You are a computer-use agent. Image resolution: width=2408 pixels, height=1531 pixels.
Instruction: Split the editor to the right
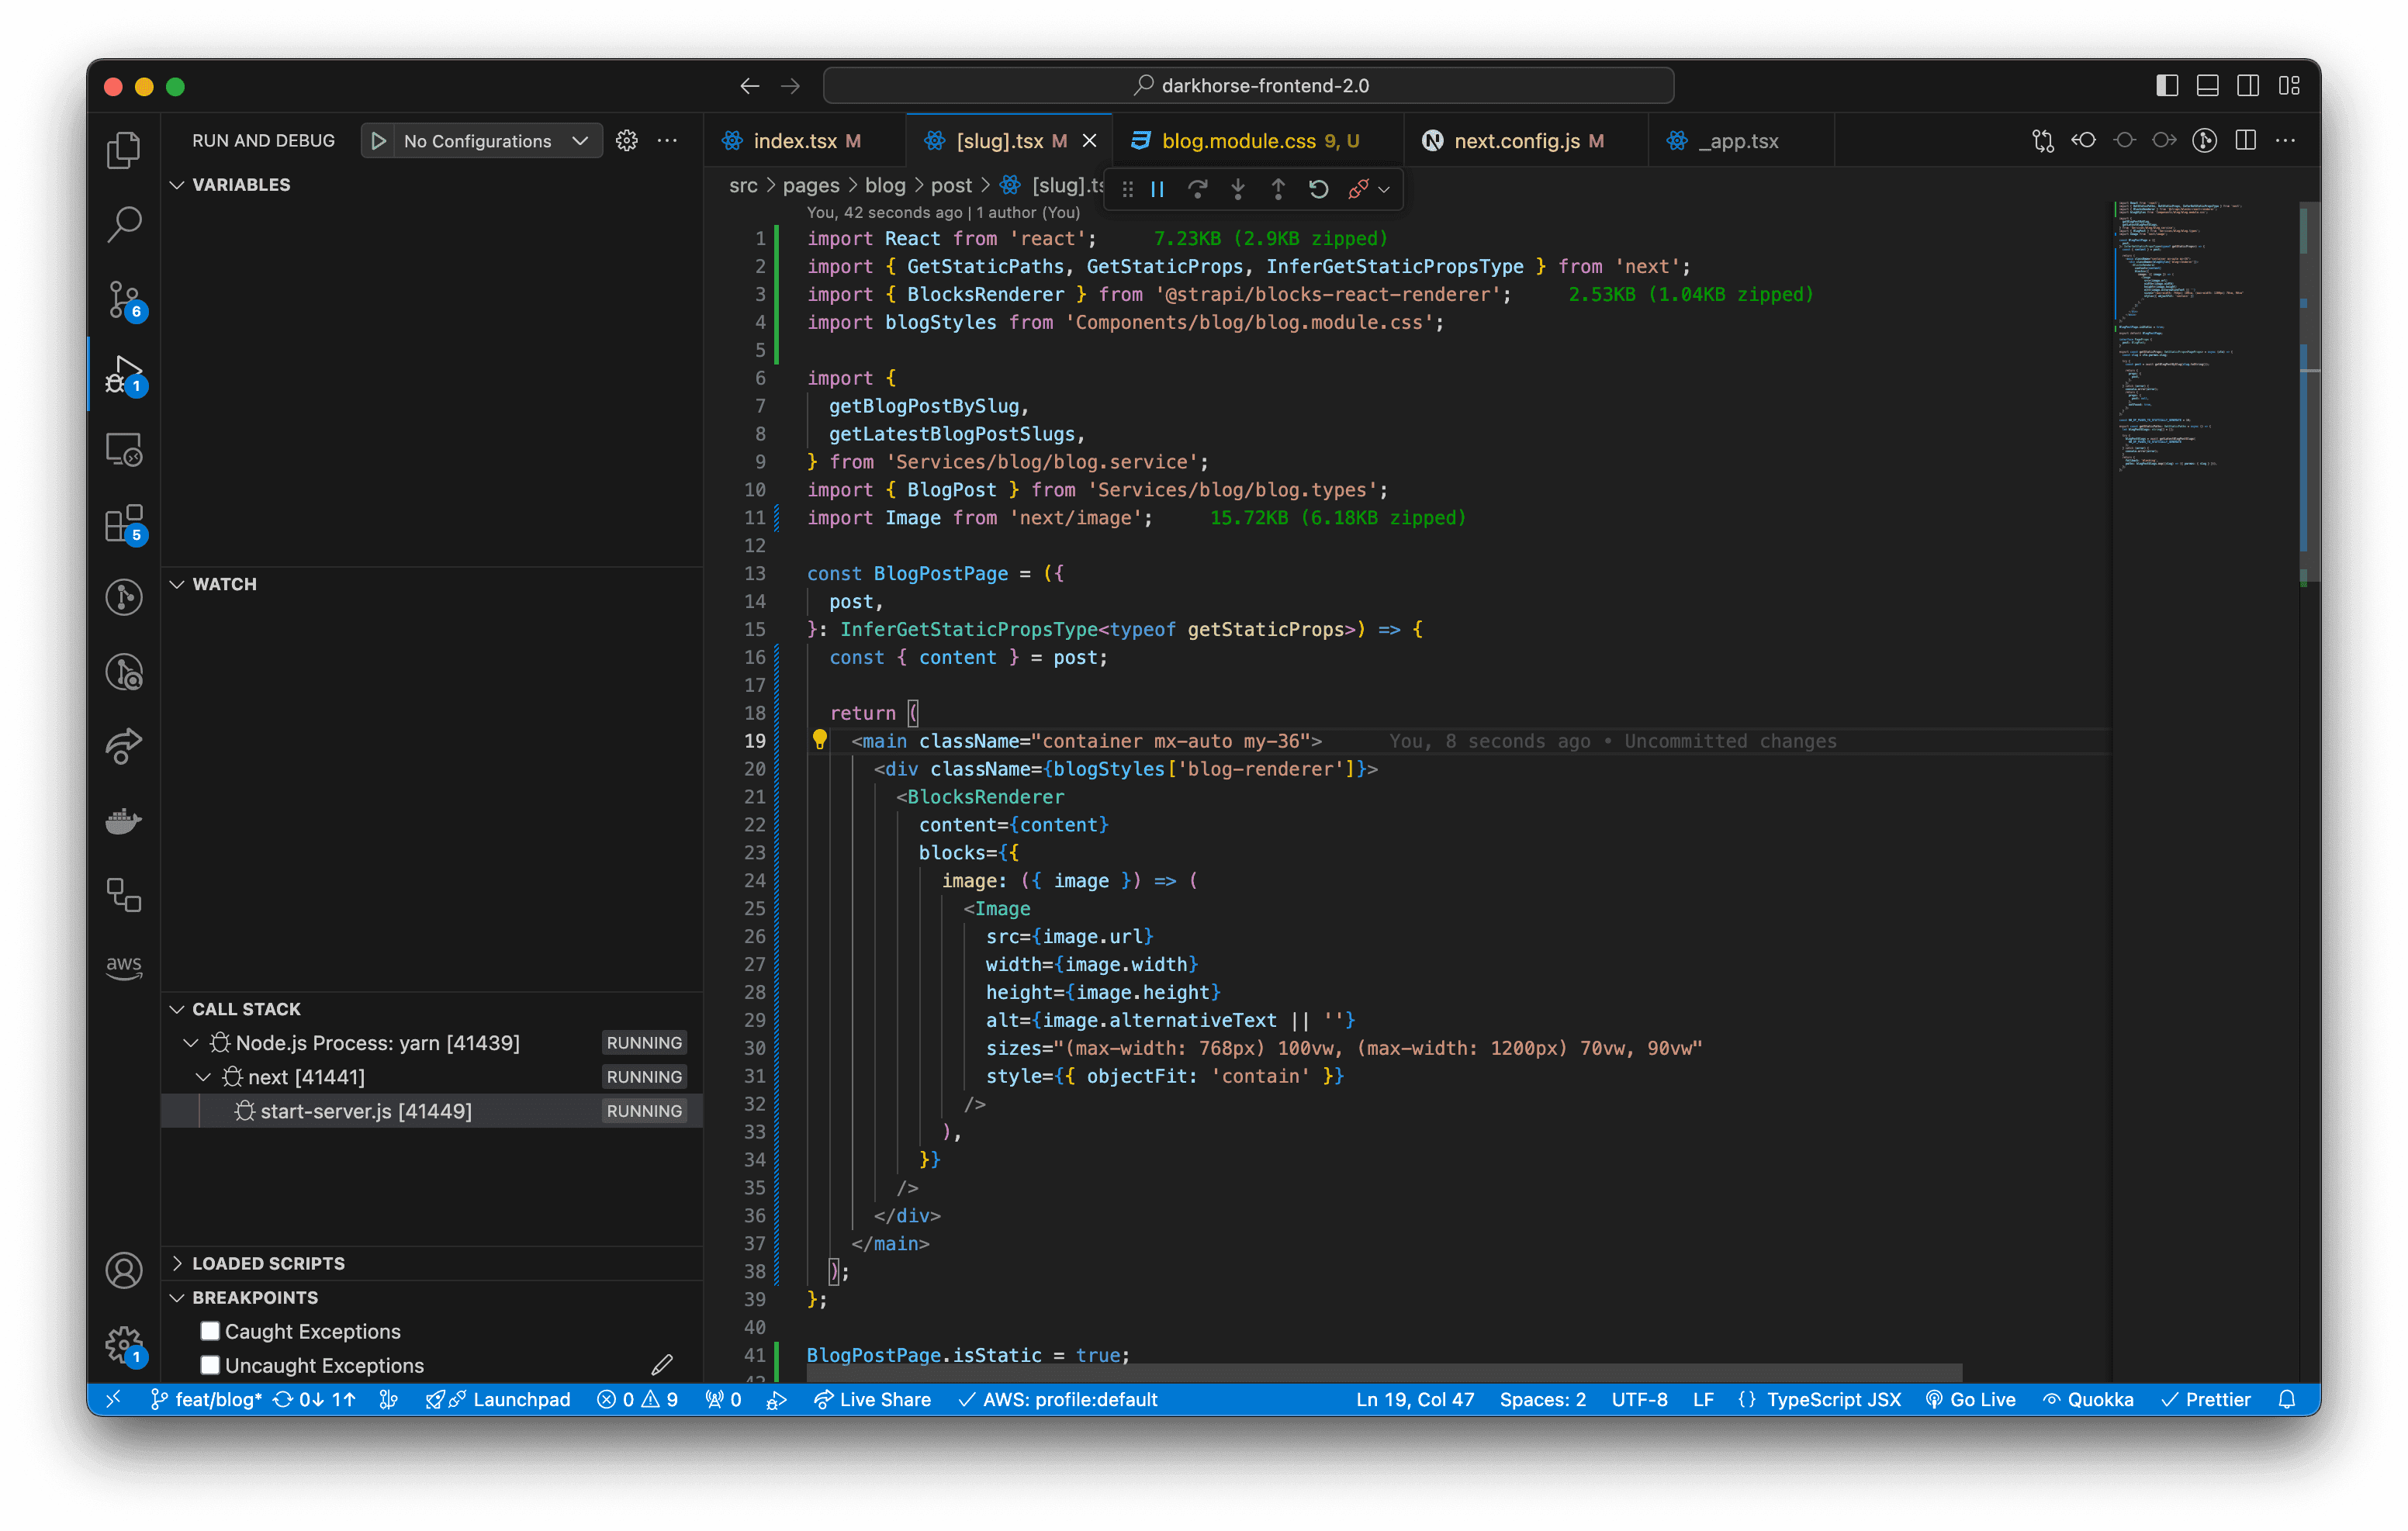tap(2246, 141)
